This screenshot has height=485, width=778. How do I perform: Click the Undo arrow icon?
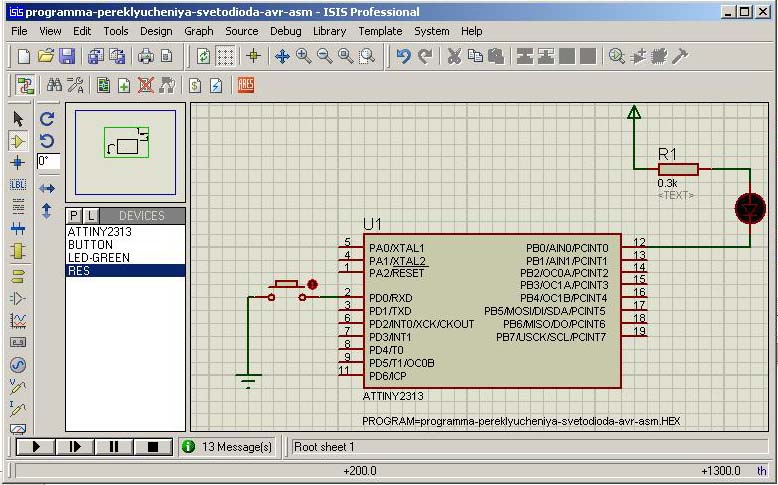coord(403,57)
